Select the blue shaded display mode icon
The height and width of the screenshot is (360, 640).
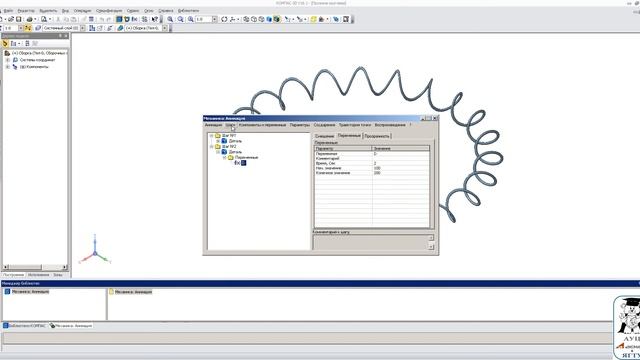pyautogui.click(x=269, y=19)
